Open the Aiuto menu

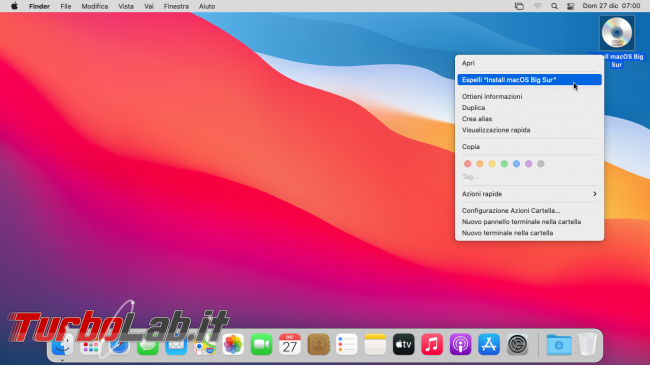click(x=207, y=6)
